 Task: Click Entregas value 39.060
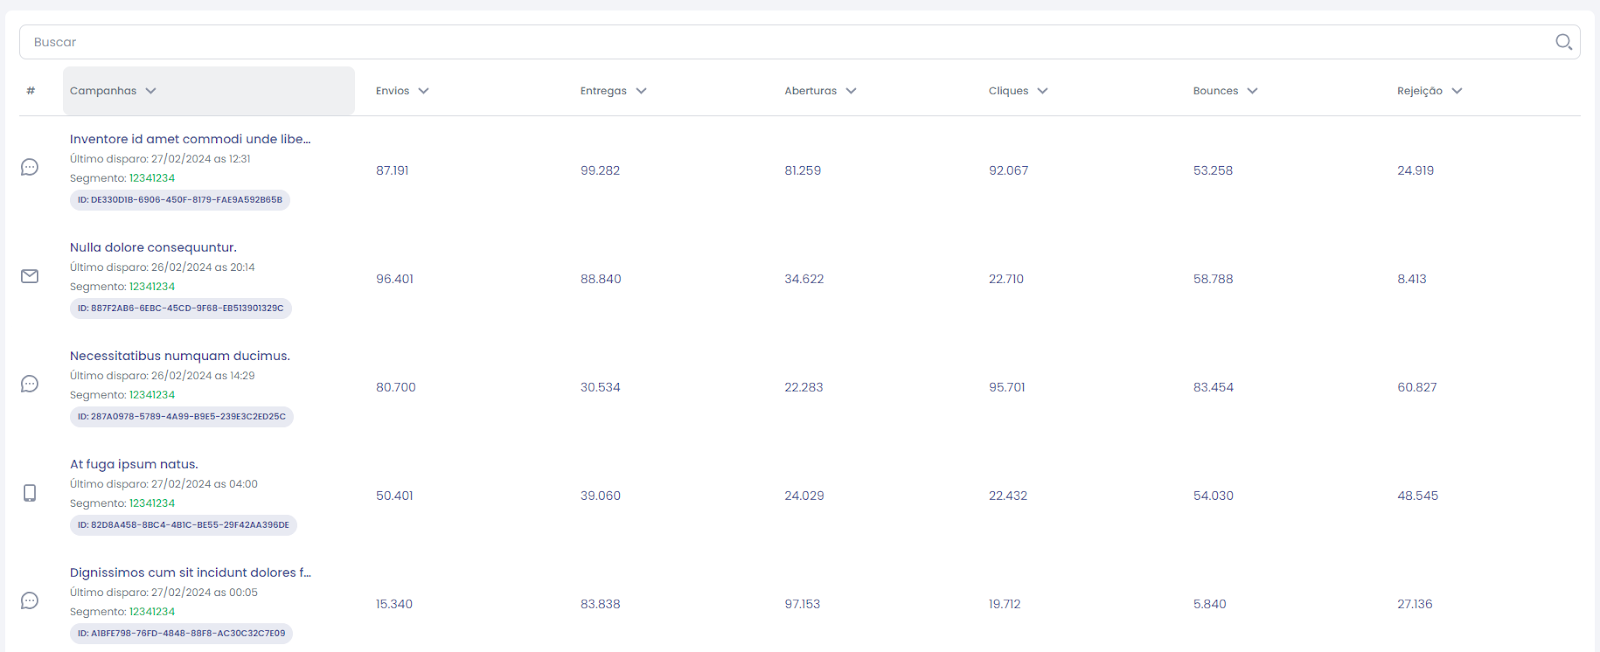[600, 496]
